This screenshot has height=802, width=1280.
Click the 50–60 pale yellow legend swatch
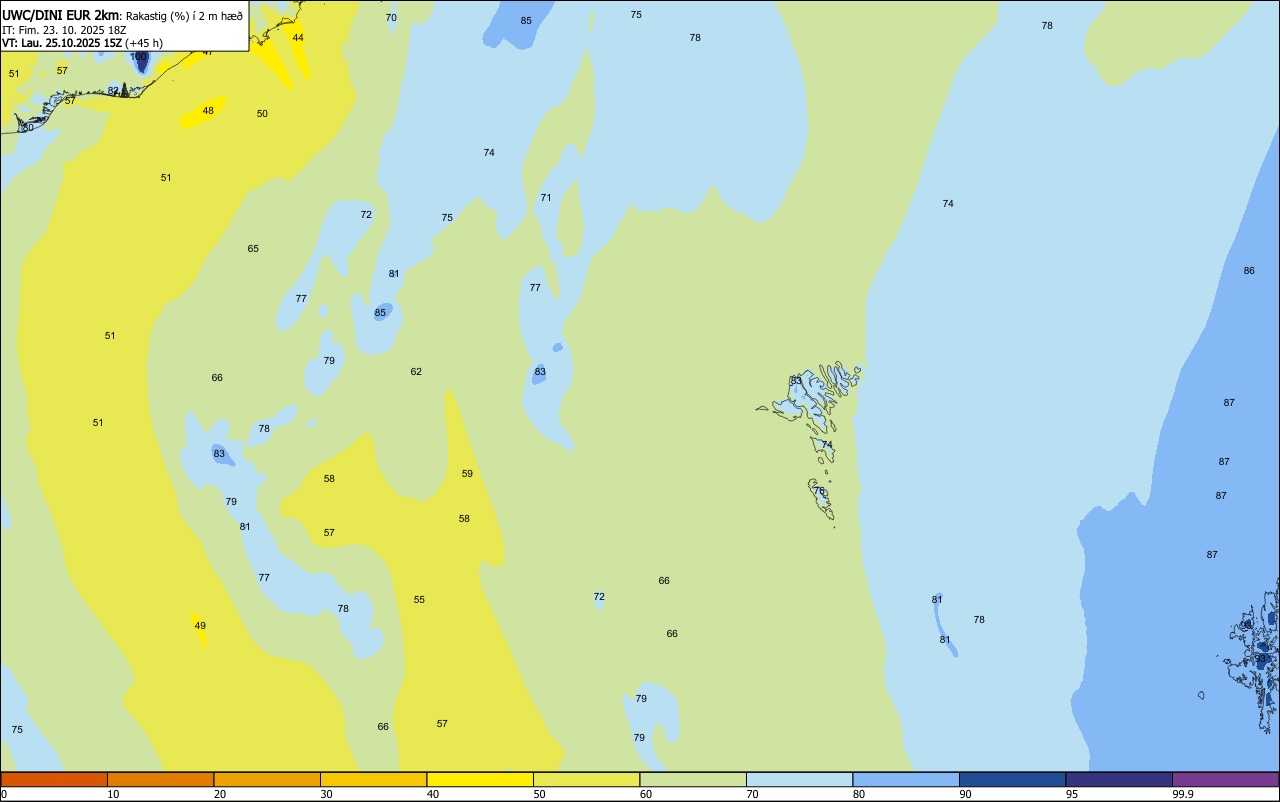(x=586, y=779)
